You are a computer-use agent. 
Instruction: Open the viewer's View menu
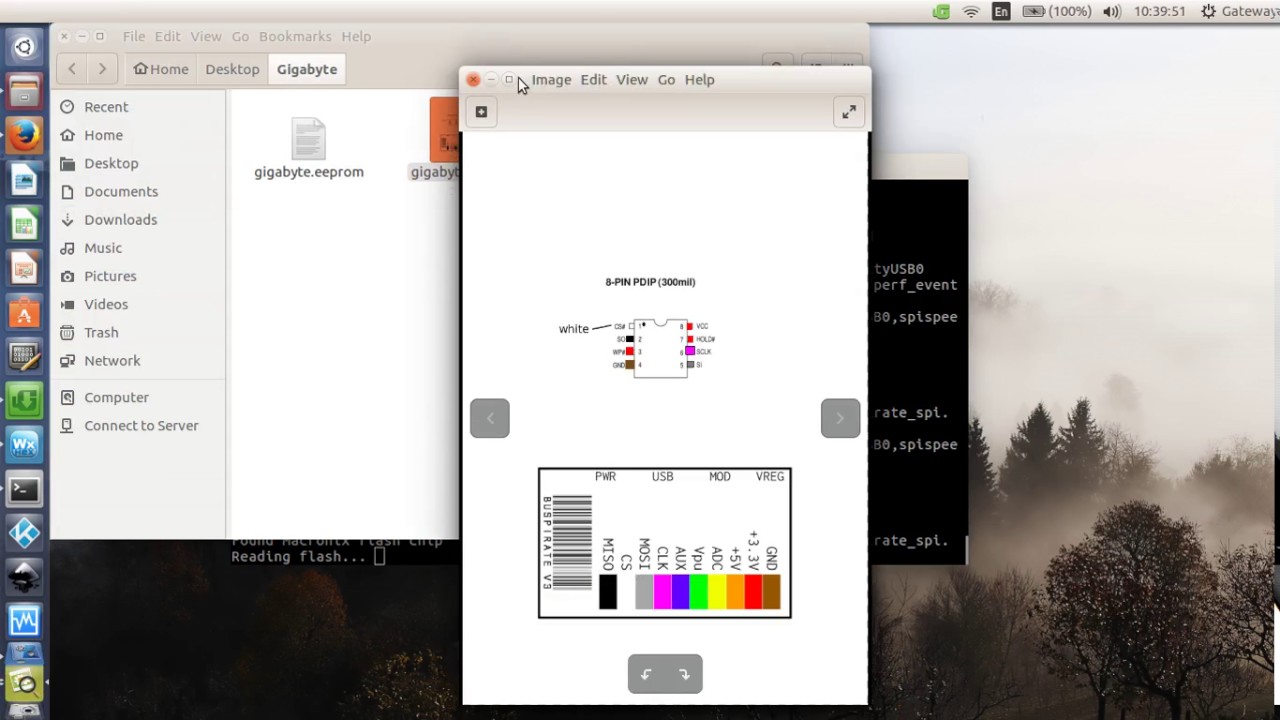coord(632,80)
